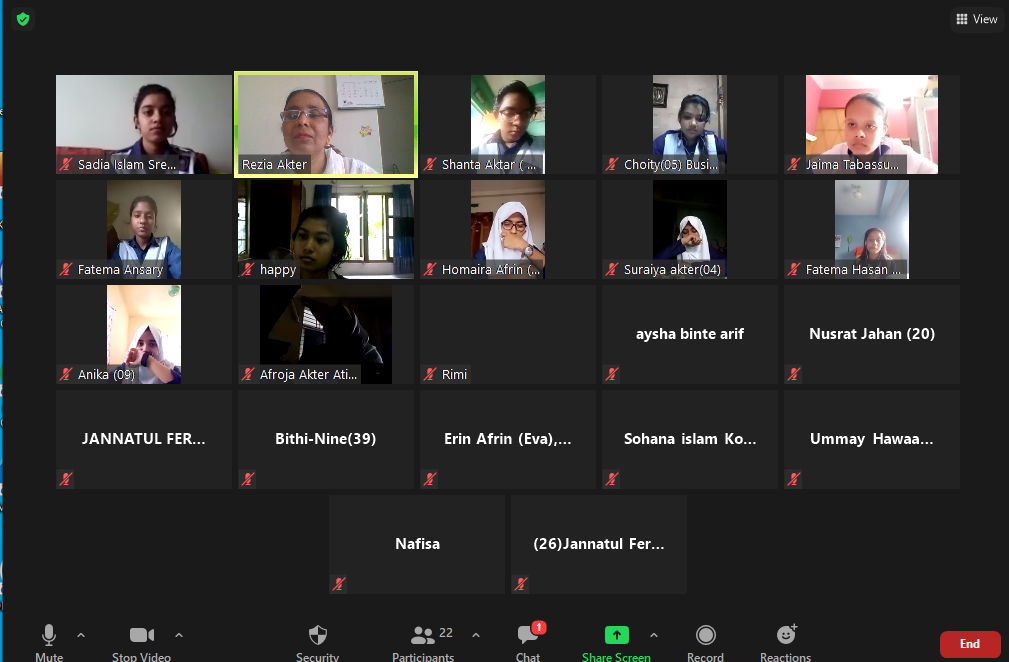This screenshot has width=1009, height=662.
Task: Click Ummay Hawaa... name tile
Action: coord(872,439)
